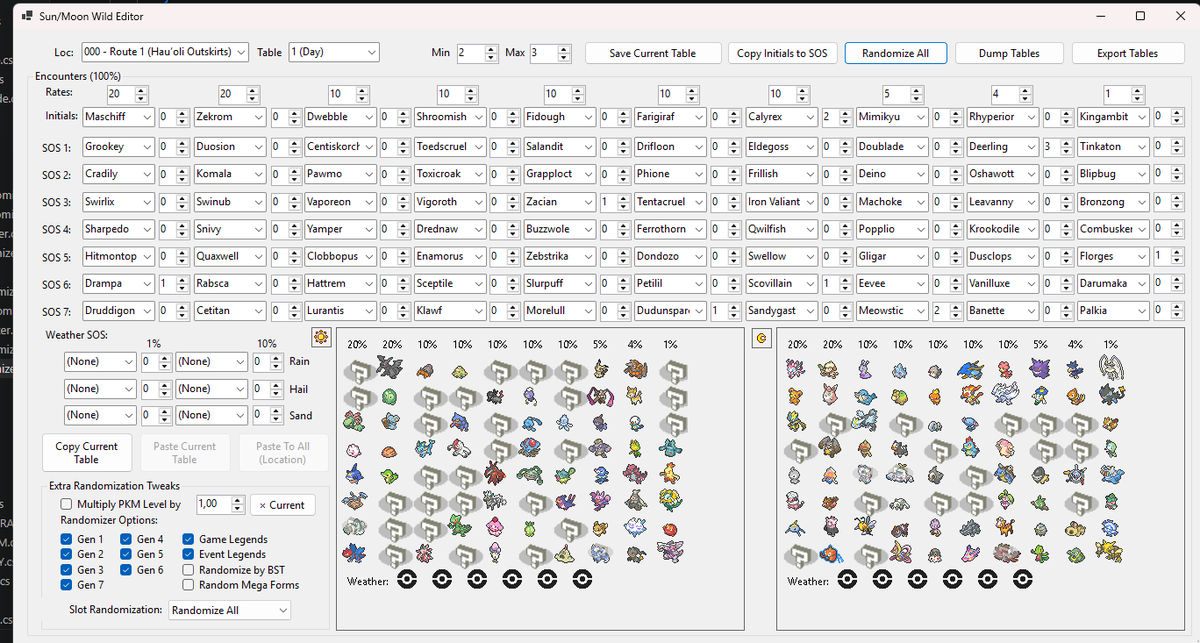Decrease the Max level stepper
The height and width of the screenshot is (643, 1200).
pos(565,57)
